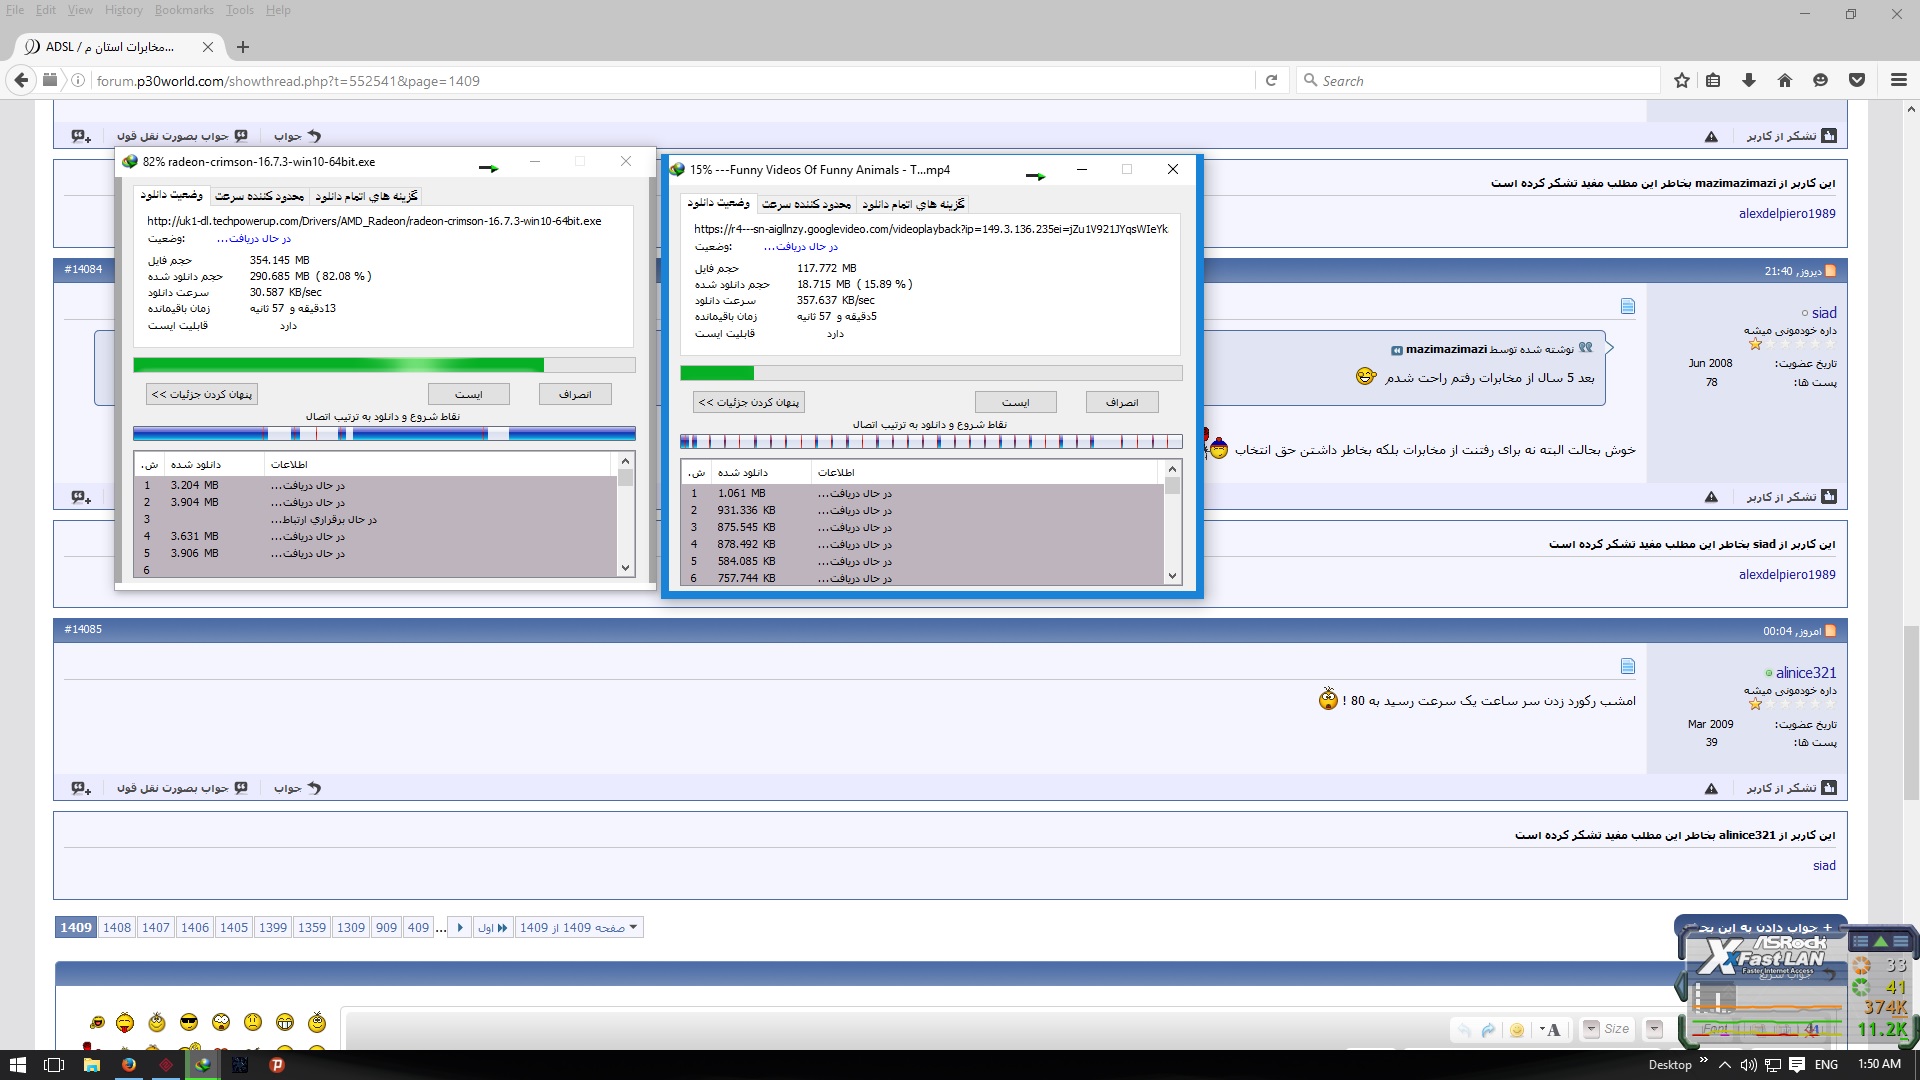Open the Tools menu
The width and height of the screenshot is (1920, 1080).
pyautogui.click(x=240, y=10)
